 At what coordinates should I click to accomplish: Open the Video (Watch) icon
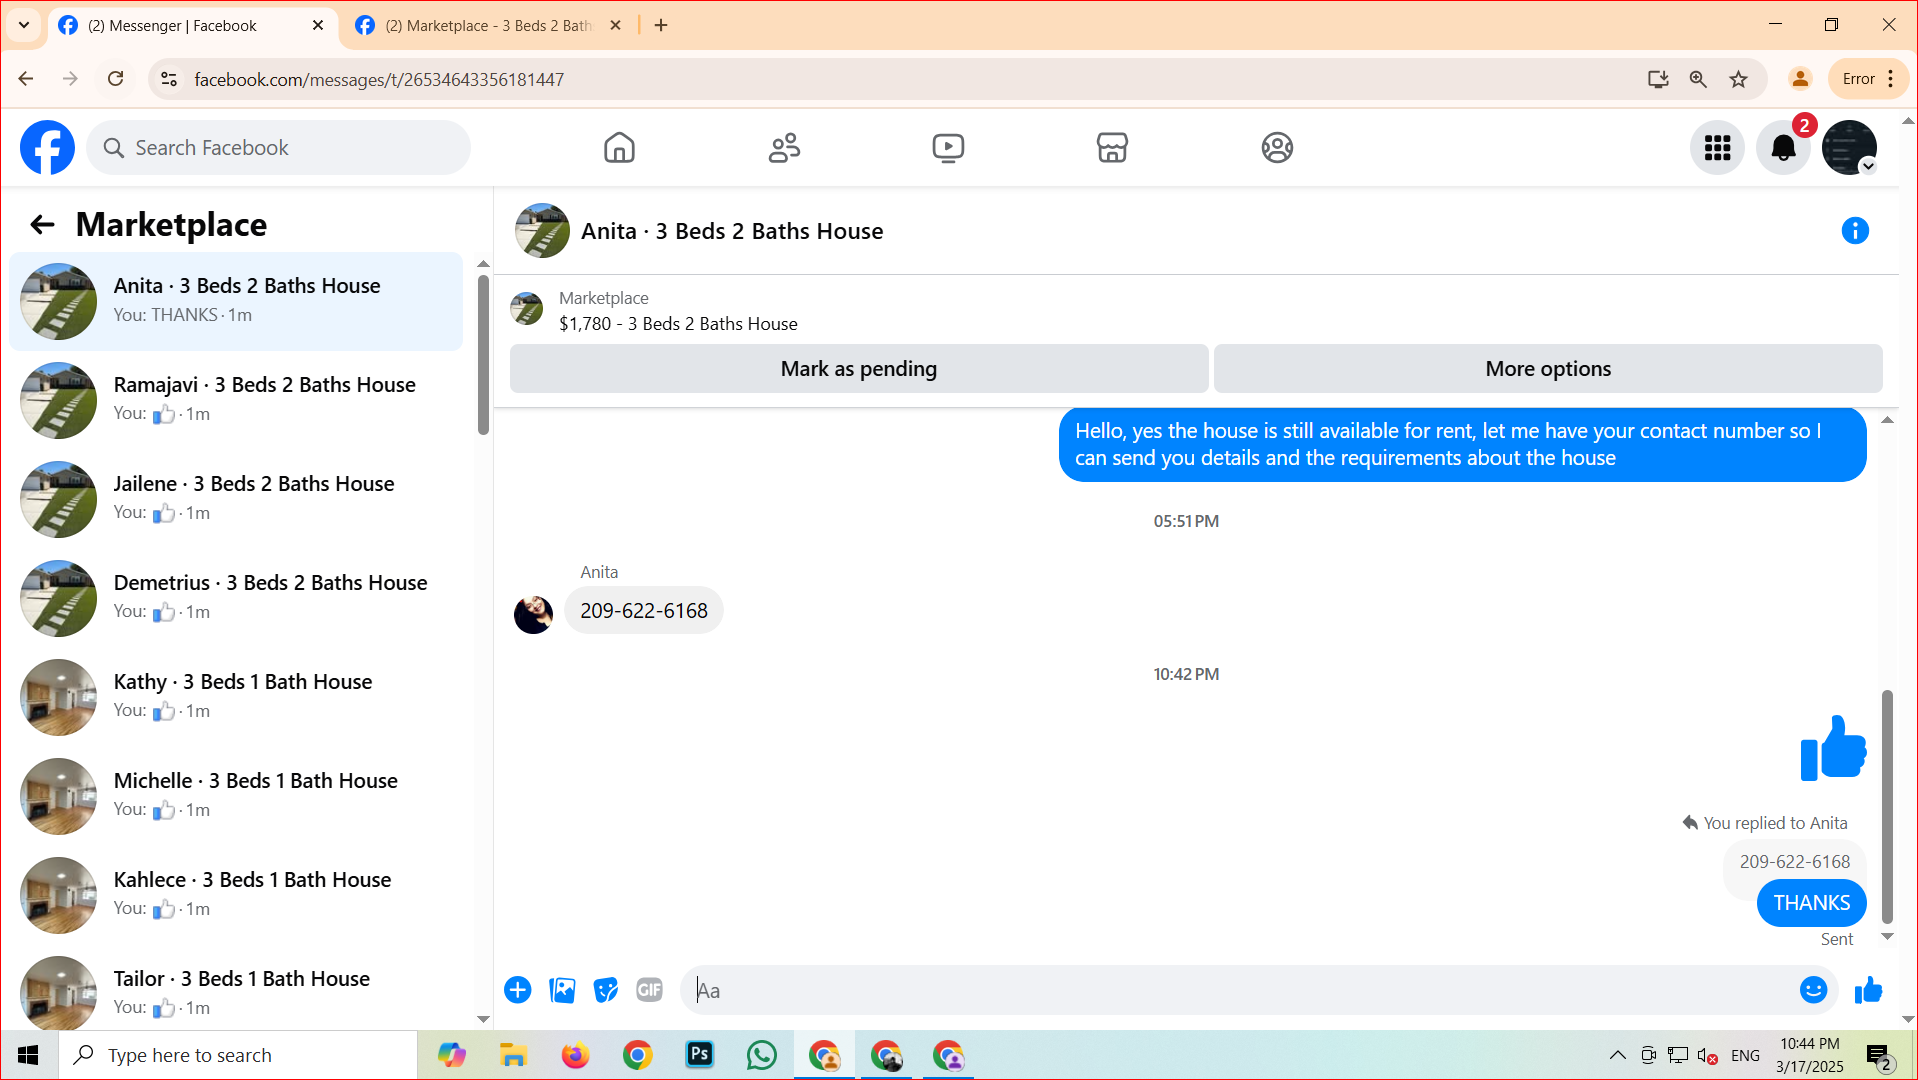tap(948, 148)
